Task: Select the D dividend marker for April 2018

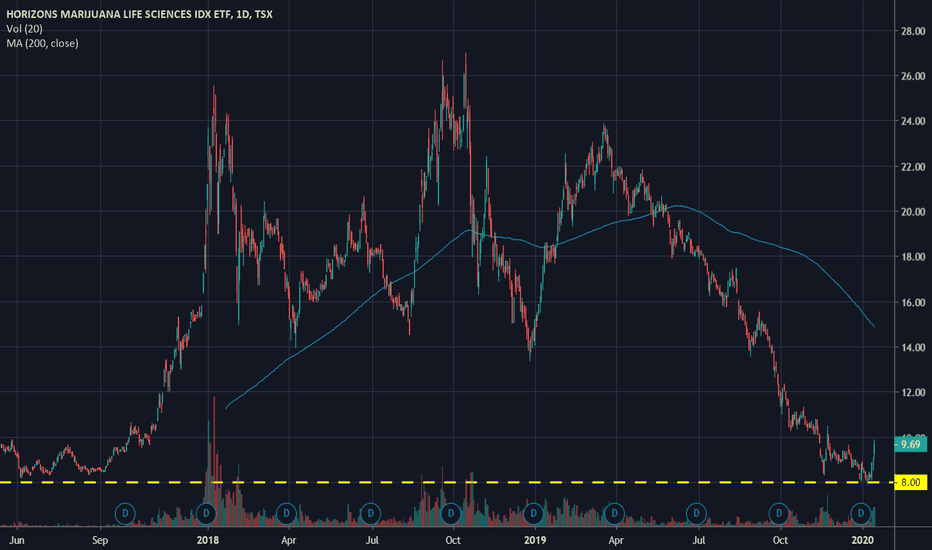Action: pos(286,513)
